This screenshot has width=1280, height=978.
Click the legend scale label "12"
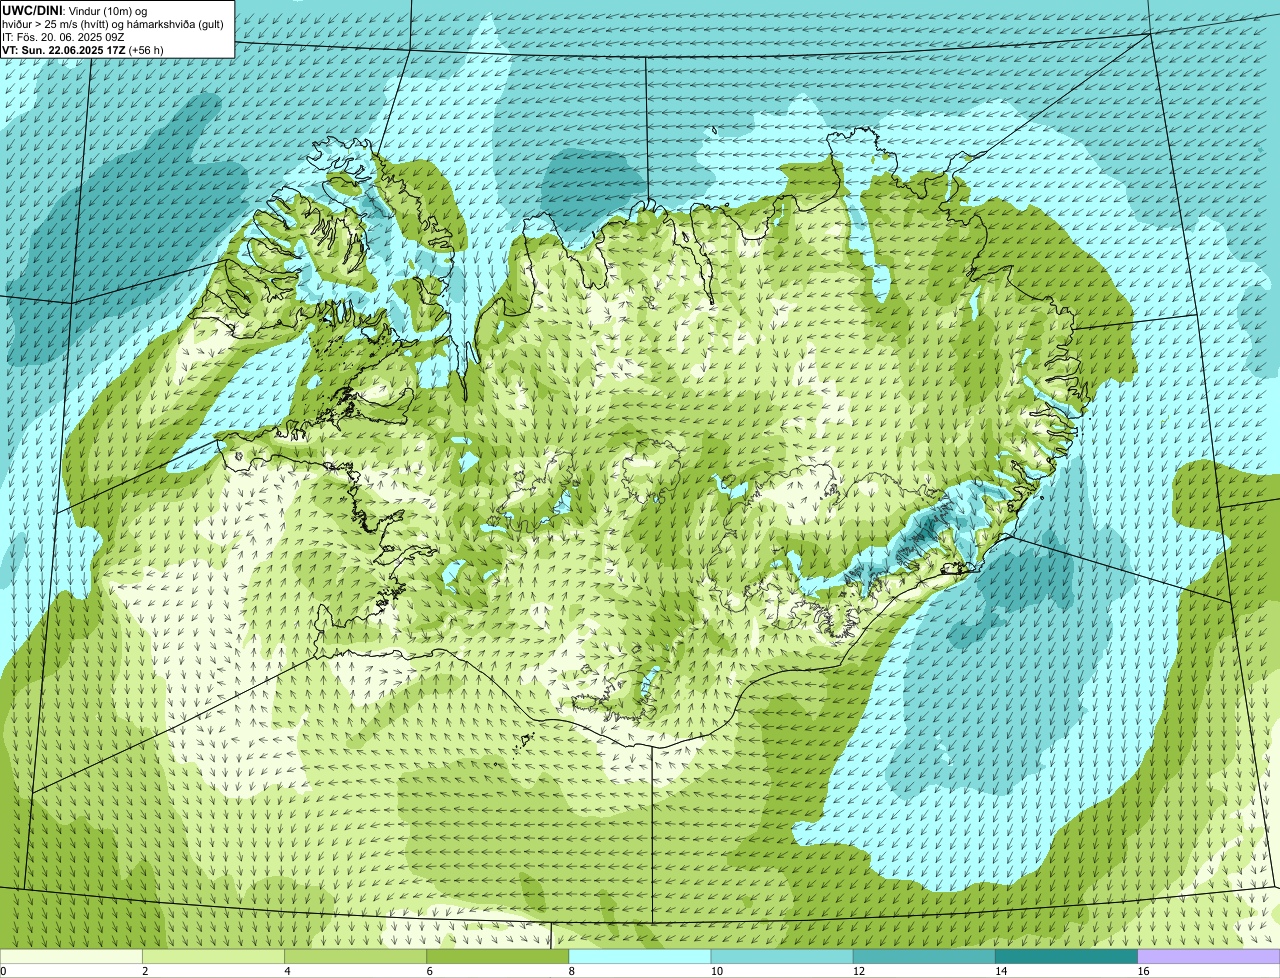coord(858,971)
